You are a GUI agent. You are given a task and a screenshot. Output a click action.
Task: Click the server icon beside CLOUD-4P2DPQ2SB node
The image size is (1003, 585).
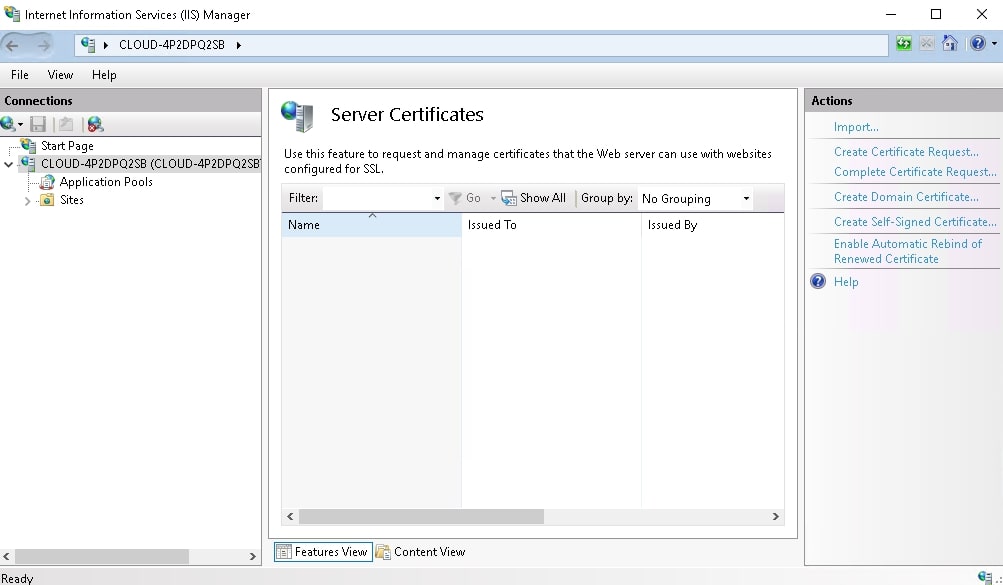pyautogui.click(x=28, y=164)
